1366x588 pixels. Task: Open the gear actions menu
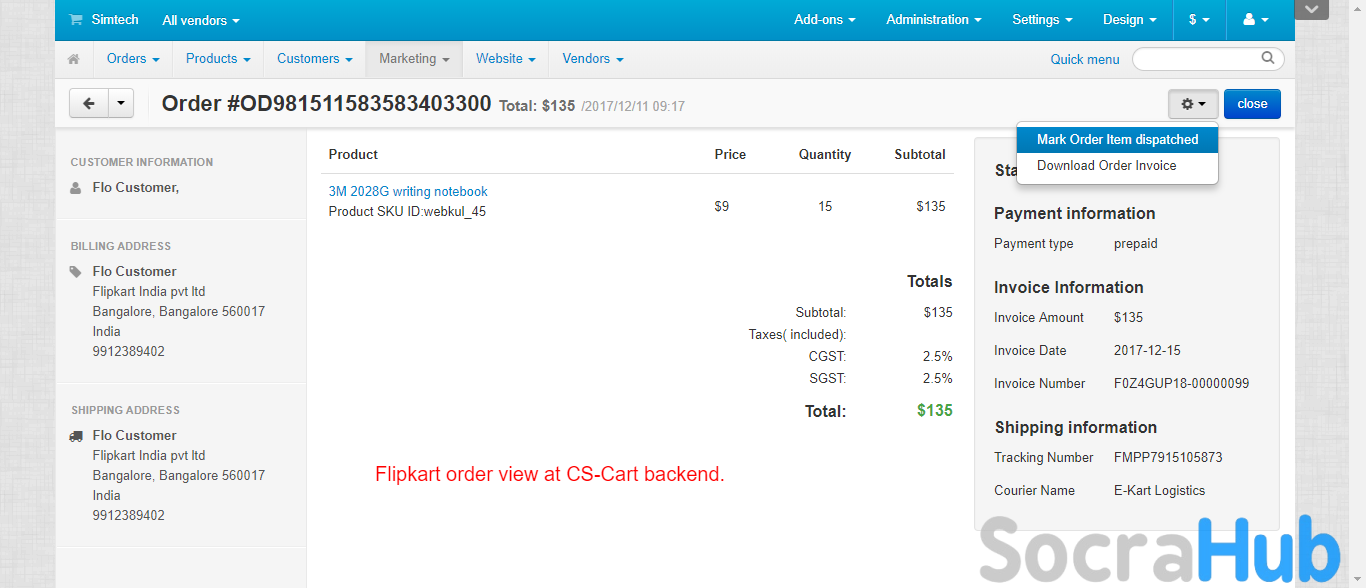click(x=1193, y=104)
